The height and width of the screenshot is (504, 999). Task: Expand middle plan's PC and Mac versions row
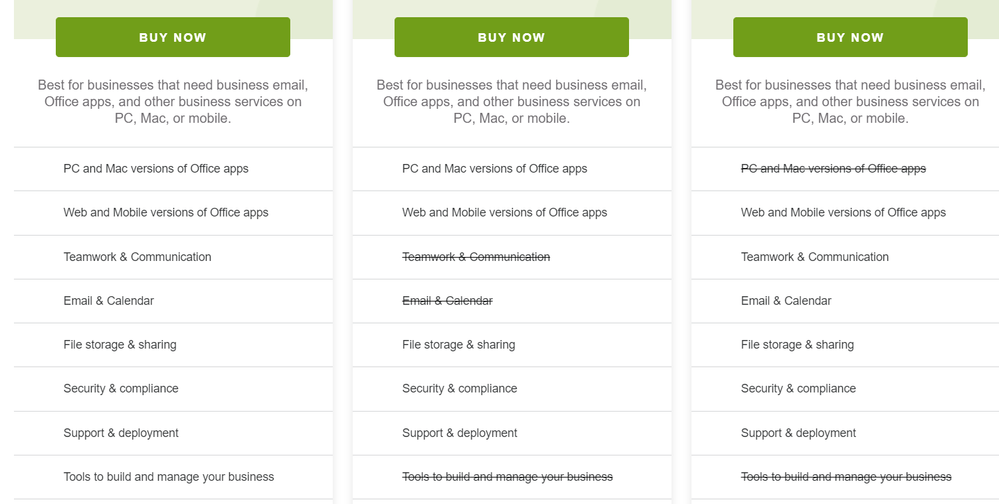pyautogui.click(x=495, y=169)
